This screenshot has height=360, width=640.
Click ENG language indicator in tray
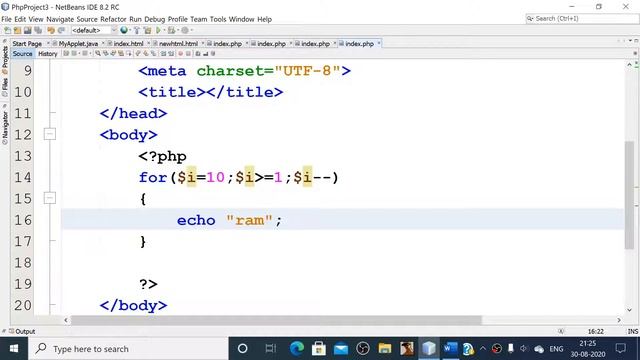[556, 349]
